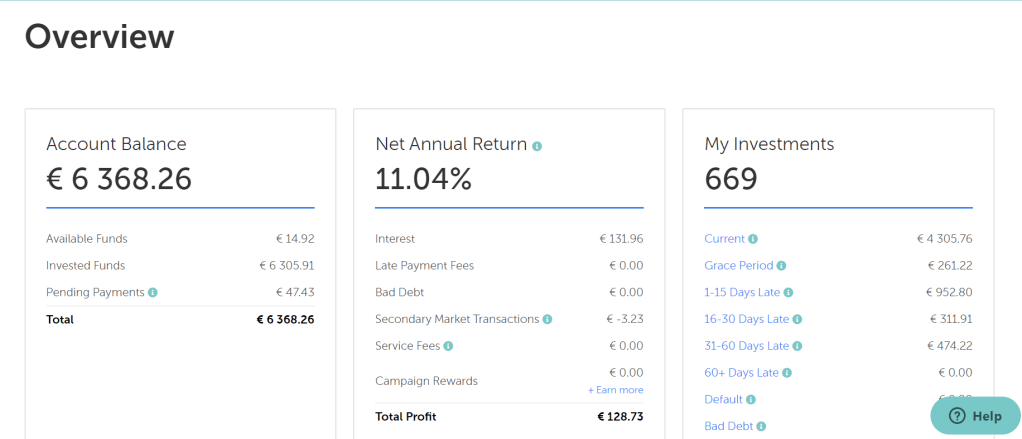Select the 1-15 Days Late link
Viewport: 1022px width, 439px height.
click(742, 293)
